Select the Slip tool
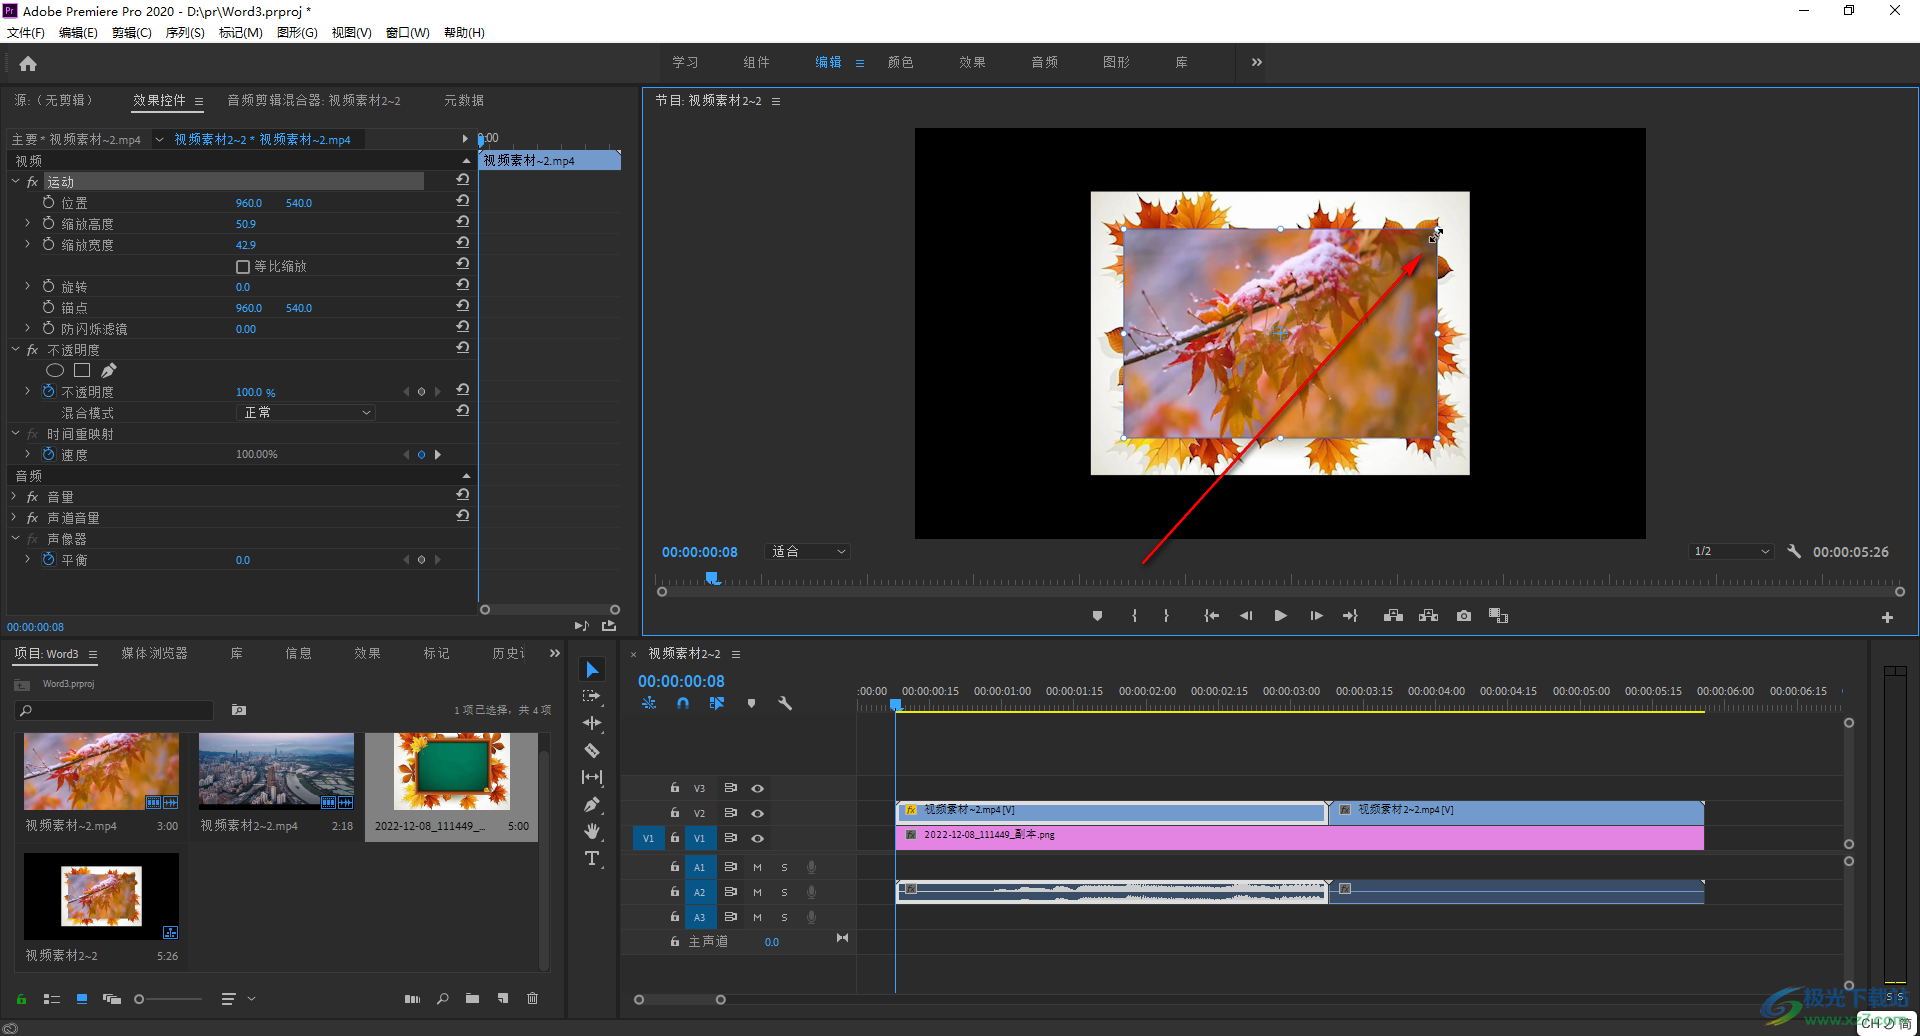The image size is (1920, 1036). 592,777
